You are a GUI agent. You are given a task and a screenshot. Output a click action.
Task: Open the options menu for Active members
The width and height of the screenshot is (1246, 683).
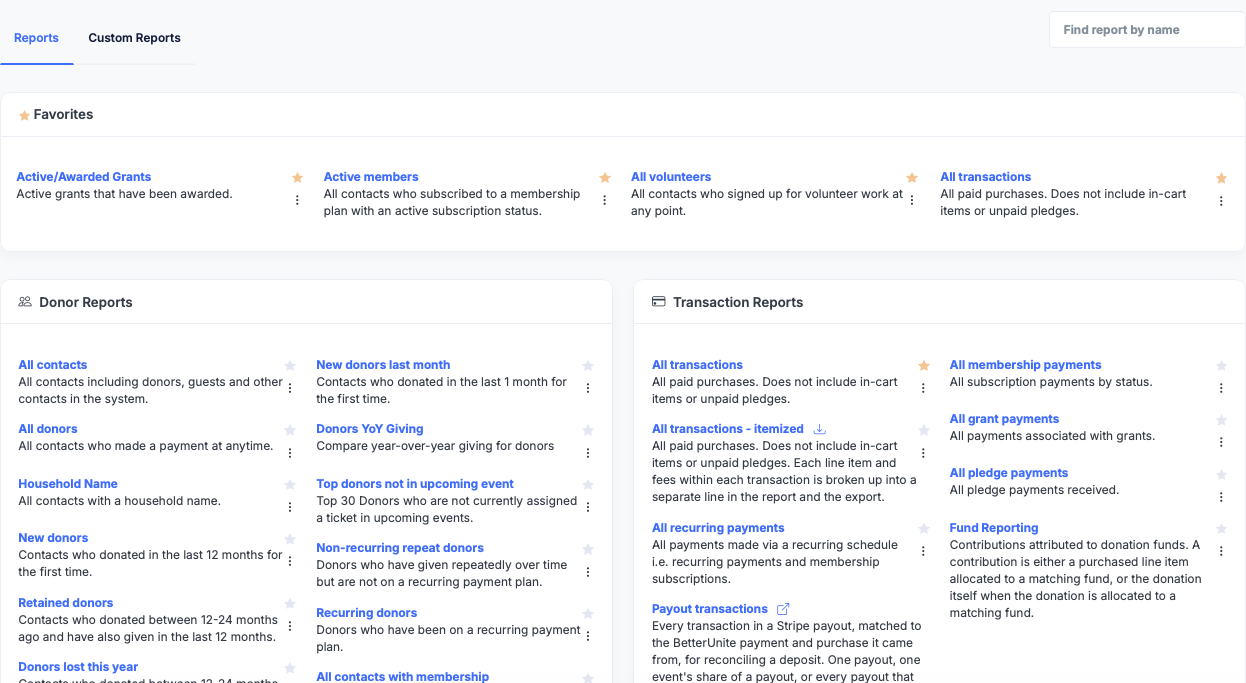tap(605, 200)
